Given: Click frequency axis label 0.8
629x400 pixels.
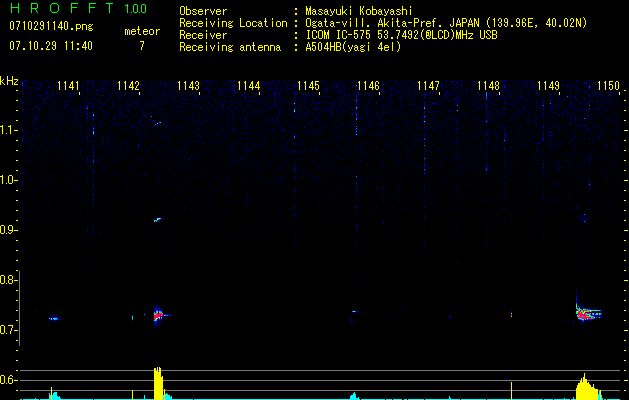Looking at the screenshot, I should (x=9, y=280).
